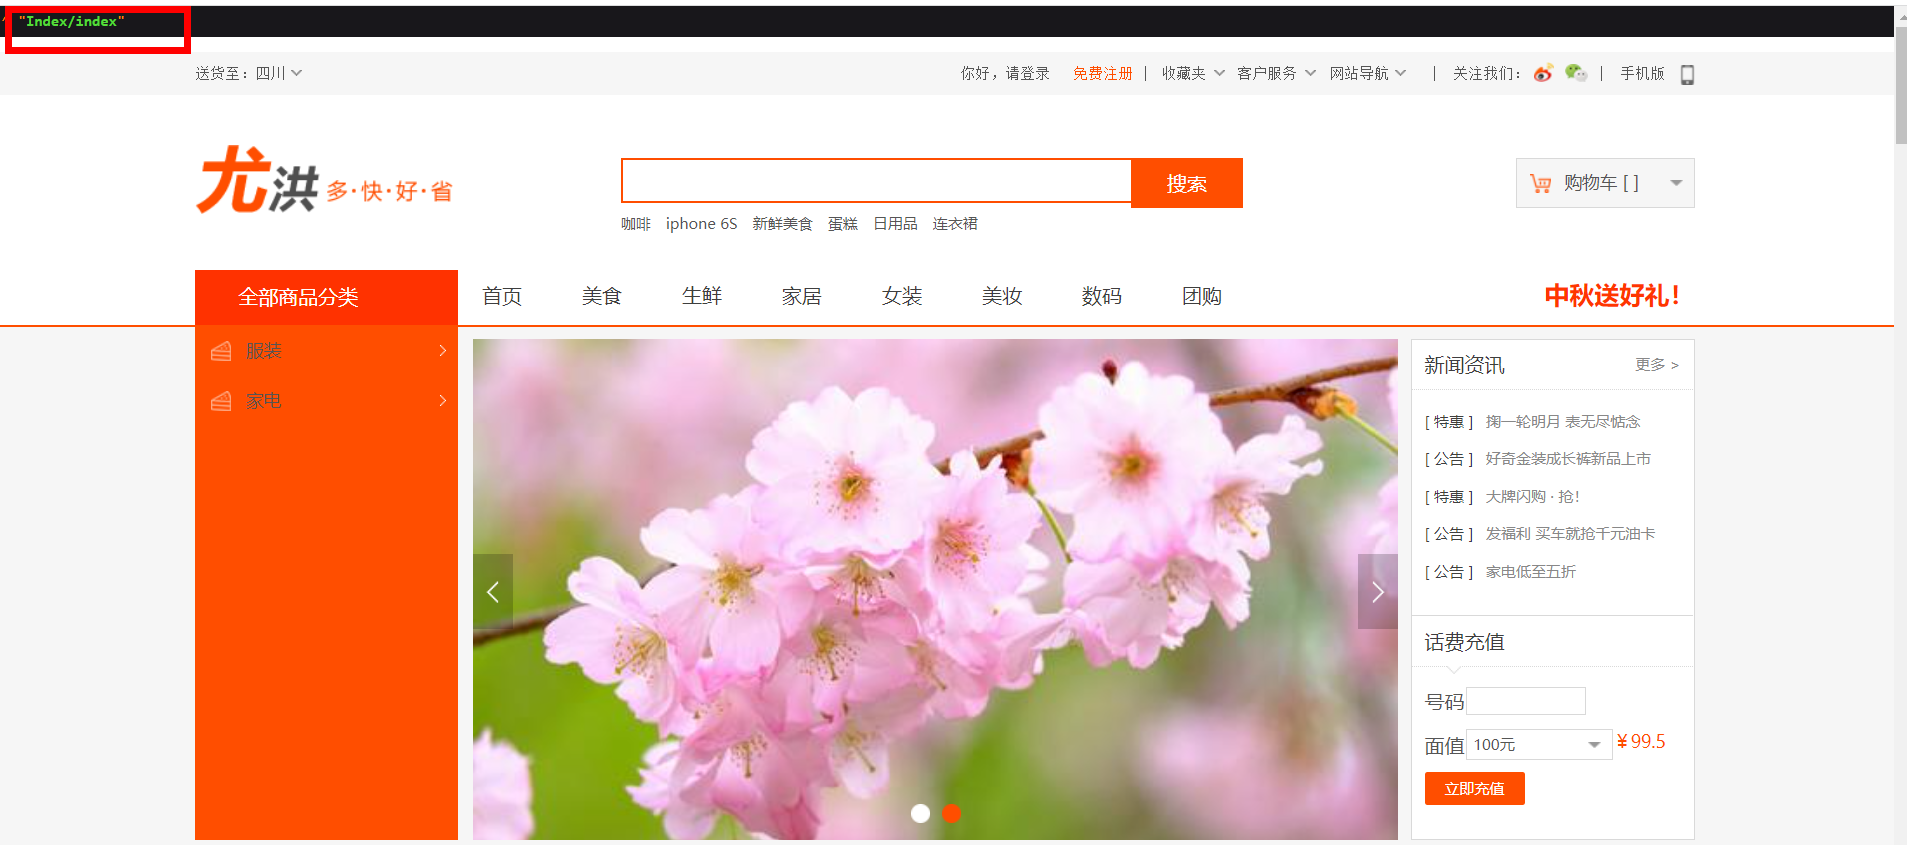Screen dimensions: 1907x845
Task: Expand the 购物车 cart dropdown arrow
Action: [x=1676, y=183]
